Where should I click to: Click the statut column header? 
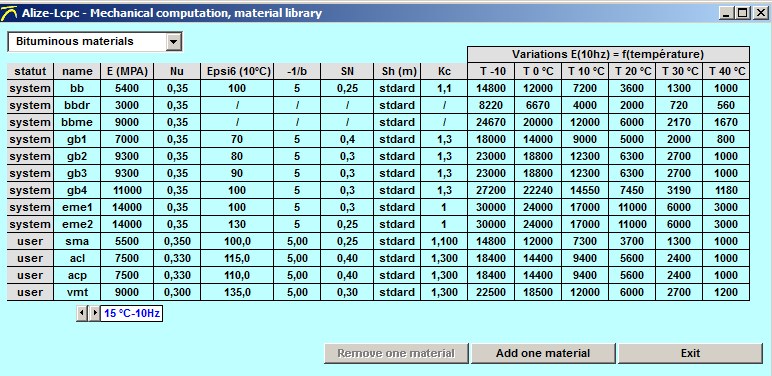[30, 71]
